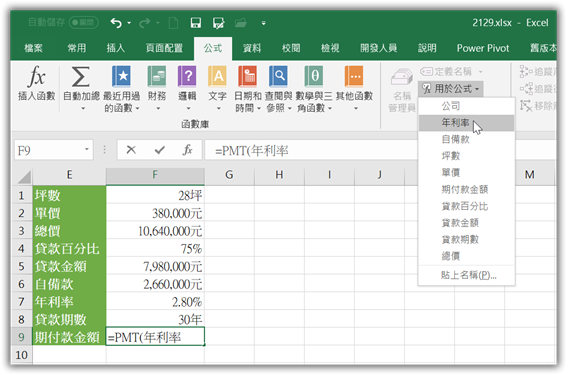Click the Select All corner triangle
The width and height of the screenshot is (567, 375).
tap(24, 177)
